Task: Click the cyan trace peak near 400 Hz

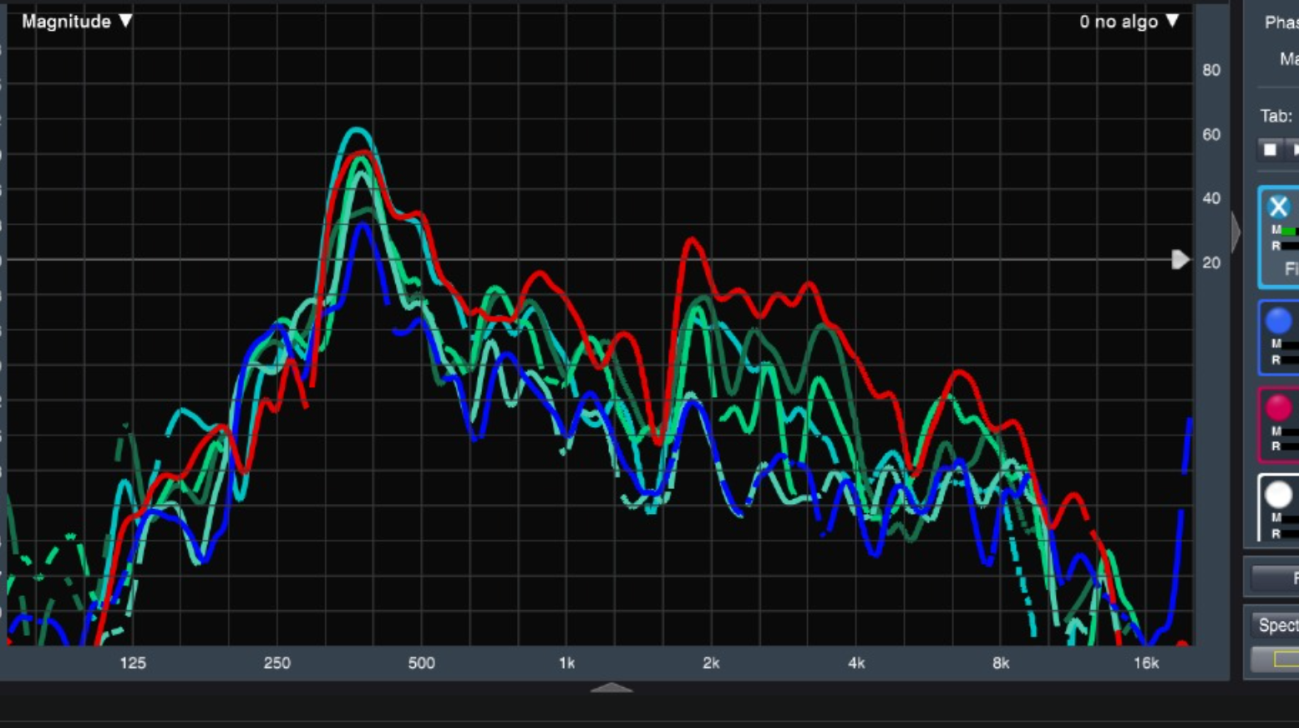Action: coord(356,130)
